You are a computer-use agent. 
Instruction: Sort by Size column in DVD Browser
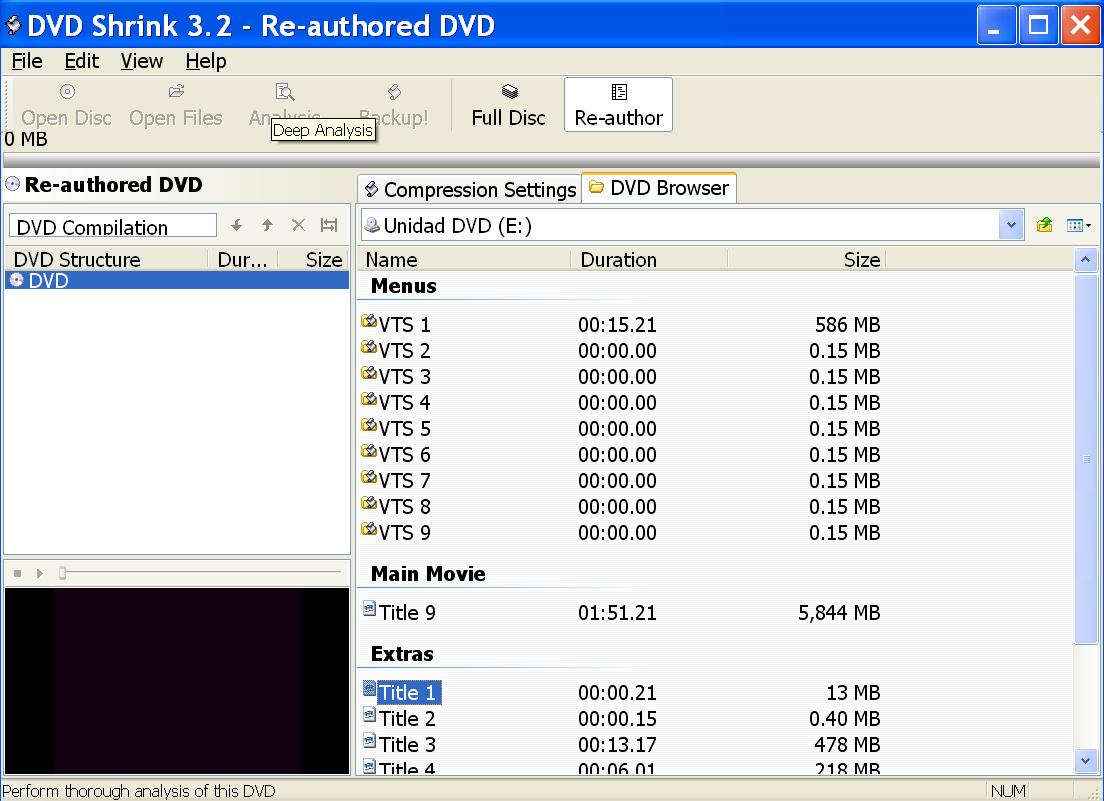point(806,260)
